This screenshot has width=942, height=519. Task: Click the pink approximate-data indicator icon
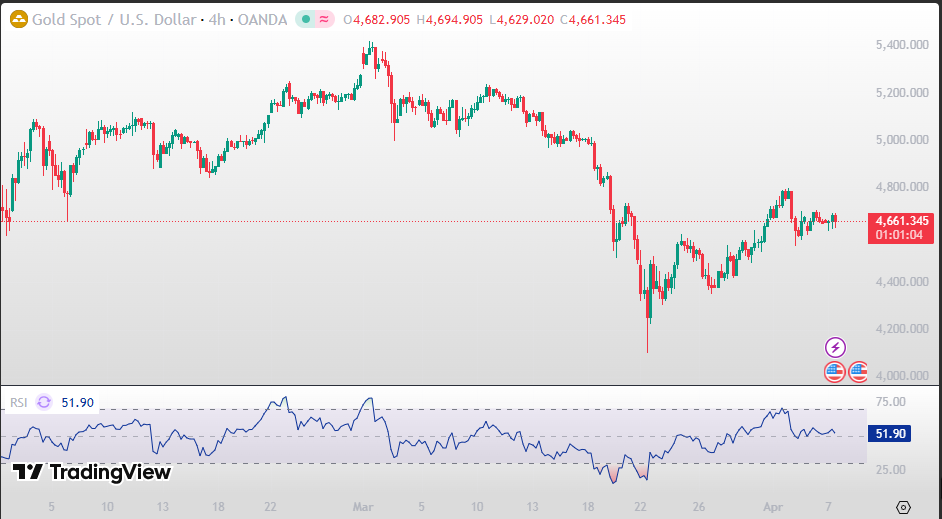325,19
